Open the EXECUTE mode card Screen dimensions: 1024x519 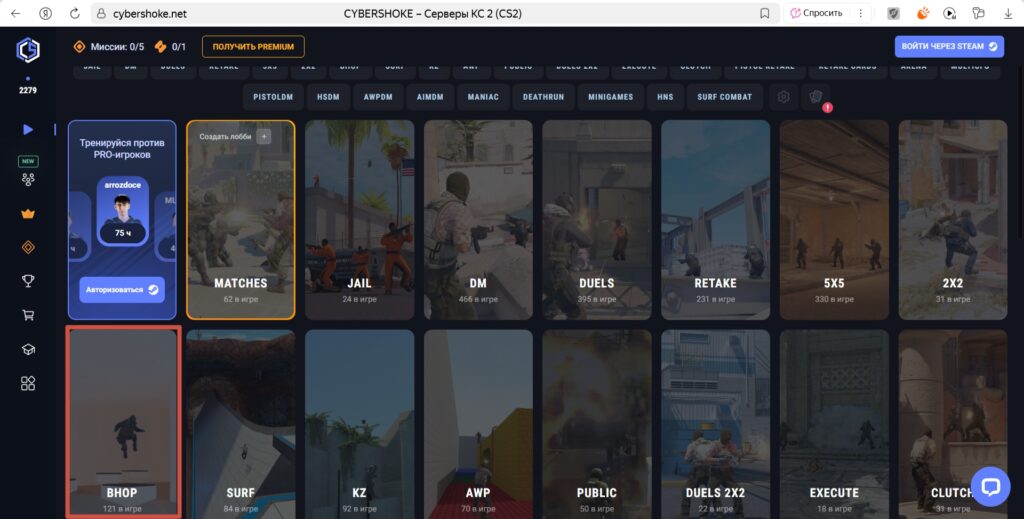[x=834, y=424]
